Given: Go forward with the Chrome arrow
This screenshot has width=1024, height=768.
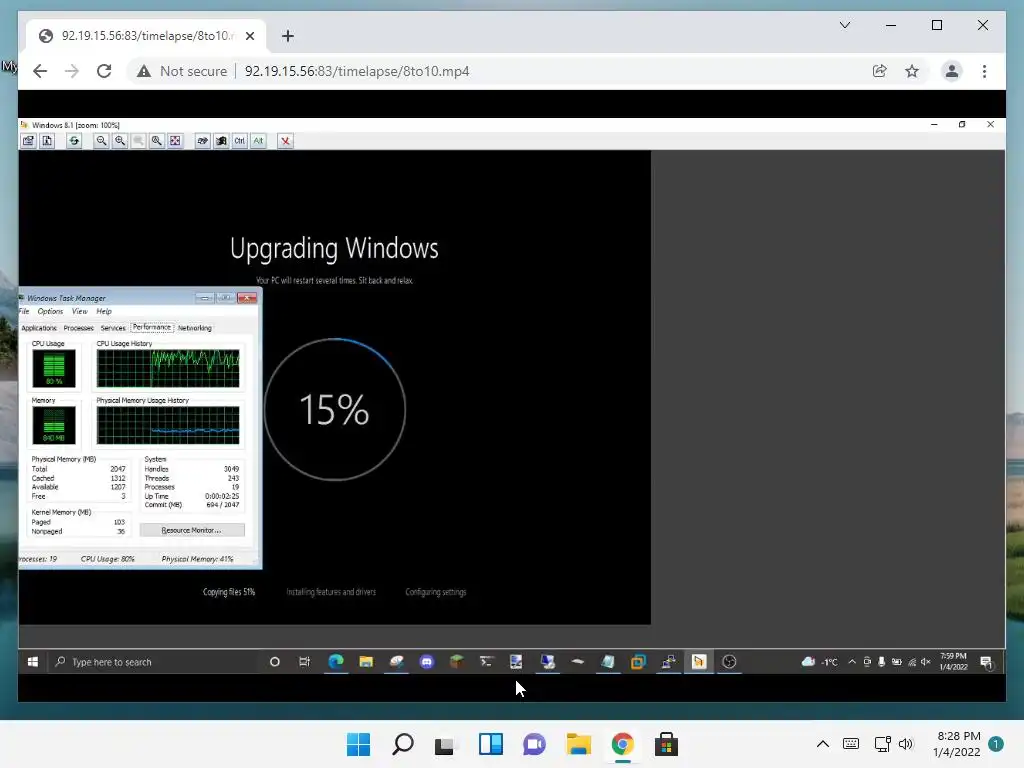Looking at the screenshot, I should pos(72,71).
